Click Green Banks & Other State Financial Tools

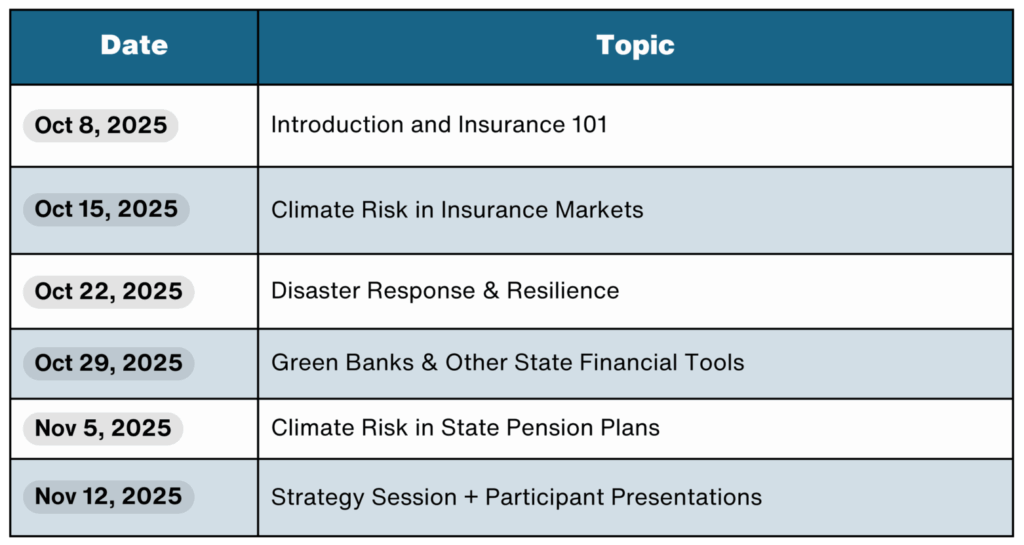(507, 363)
